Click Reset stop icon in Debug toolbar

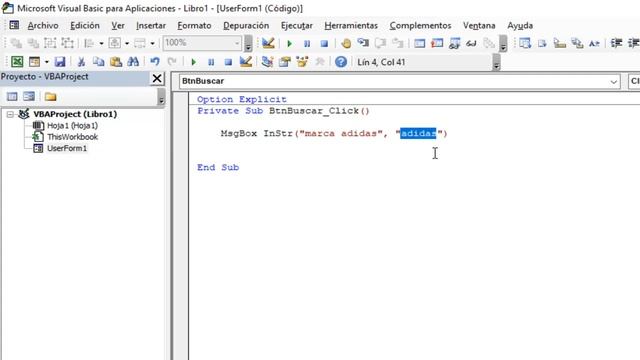click(x=324, y=43)
